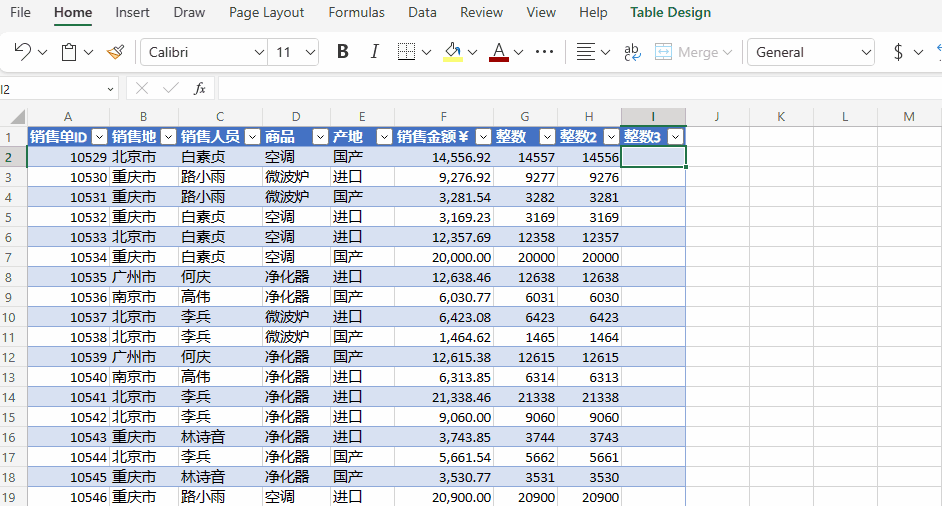Open filter for 销售人员 column
This screenshot has height=506, width=942.
pos(252,137)
